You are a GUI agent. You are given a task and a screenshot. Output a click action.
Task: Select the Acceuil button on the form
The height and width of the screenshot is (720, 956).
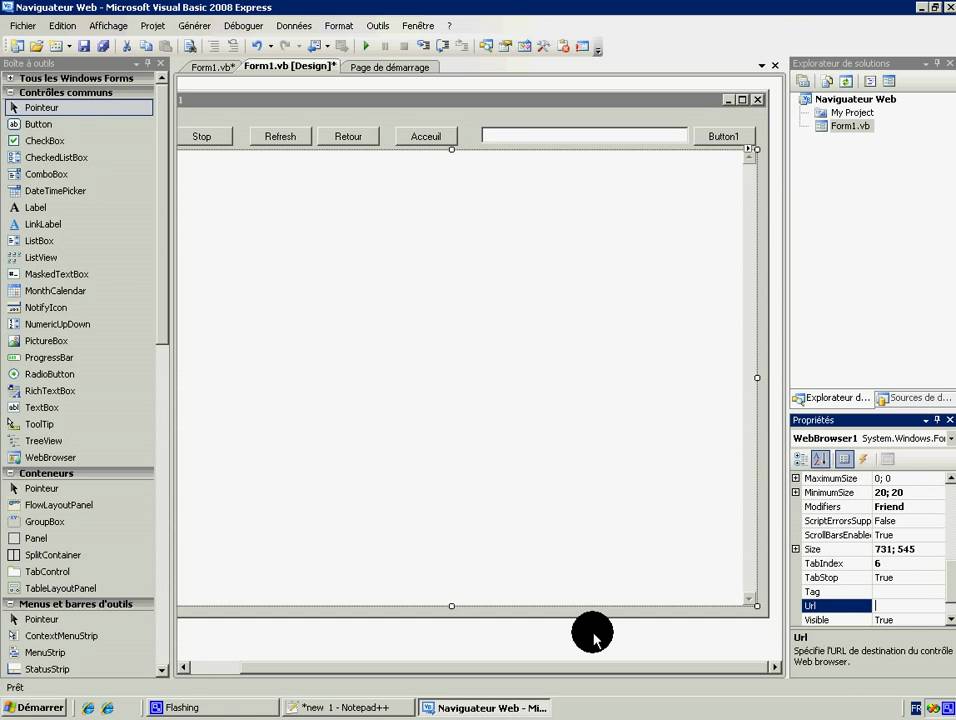click(x=426, y=137)
